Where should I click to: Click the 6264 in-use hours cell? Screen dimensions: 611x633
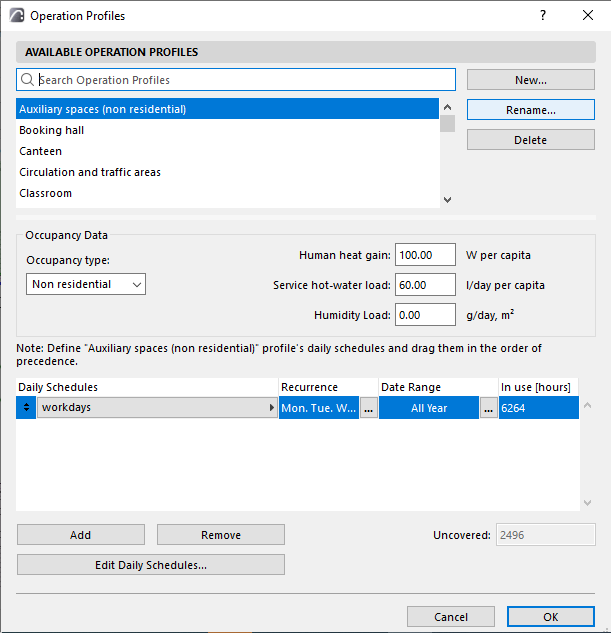[x=538, y=408]
